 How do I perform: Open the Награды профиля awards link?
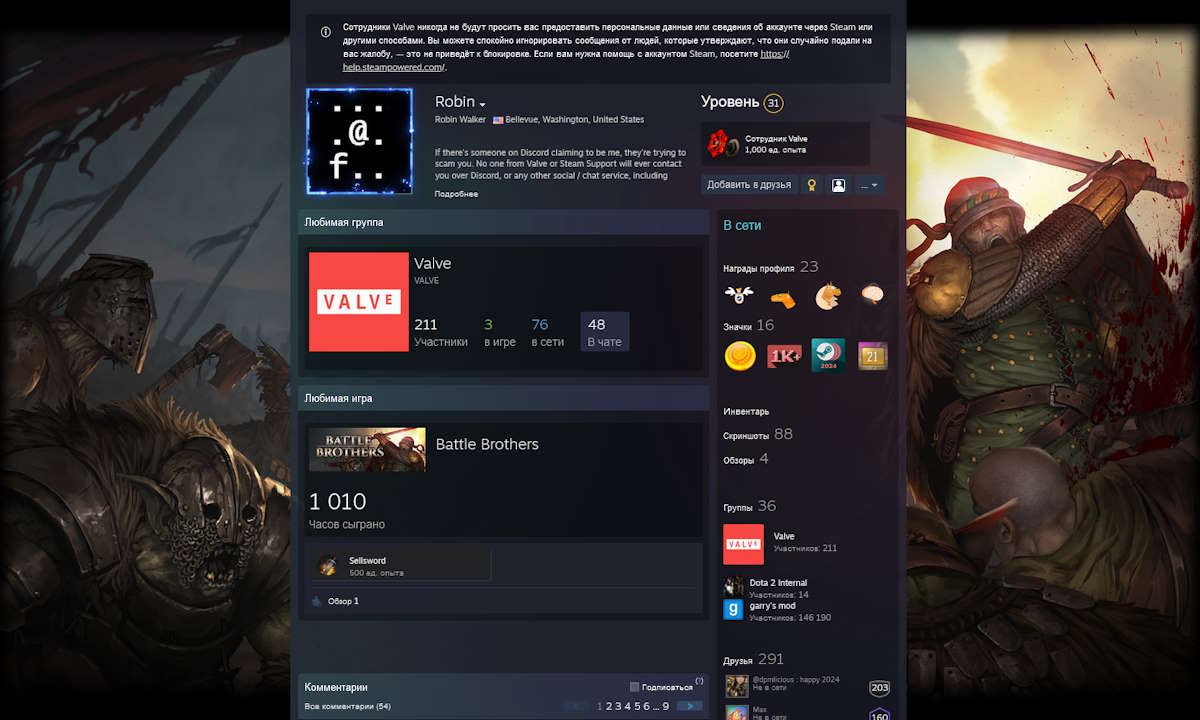click(x=770, y=267)
